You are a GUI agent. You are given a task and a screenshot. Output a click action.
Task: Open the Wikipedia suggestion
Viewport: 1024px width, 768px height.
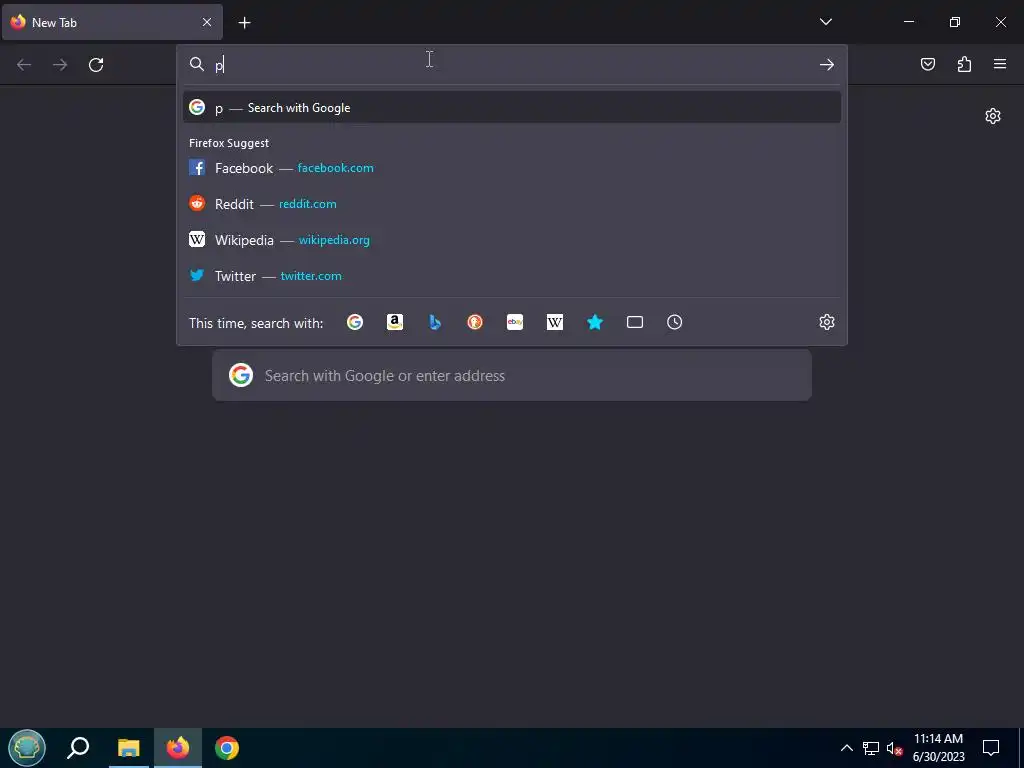[x=512, y=240]
